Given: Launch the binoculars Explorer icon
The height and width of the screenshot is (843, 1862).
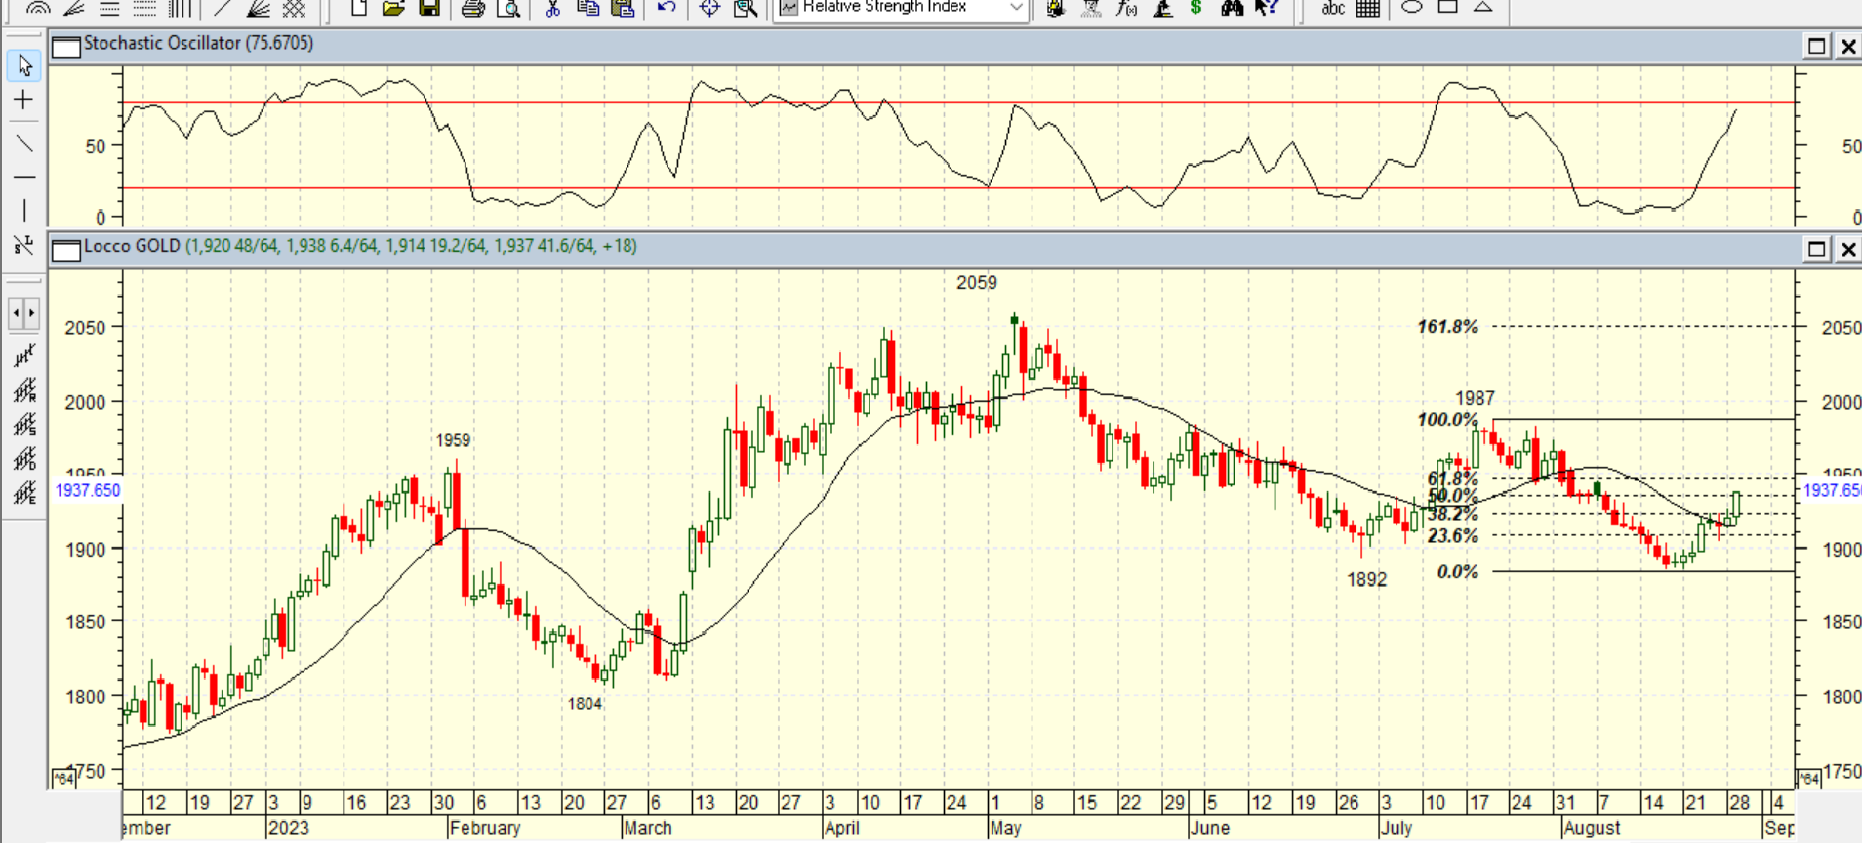Looking at the screenshot, I should coord(1232,8).
